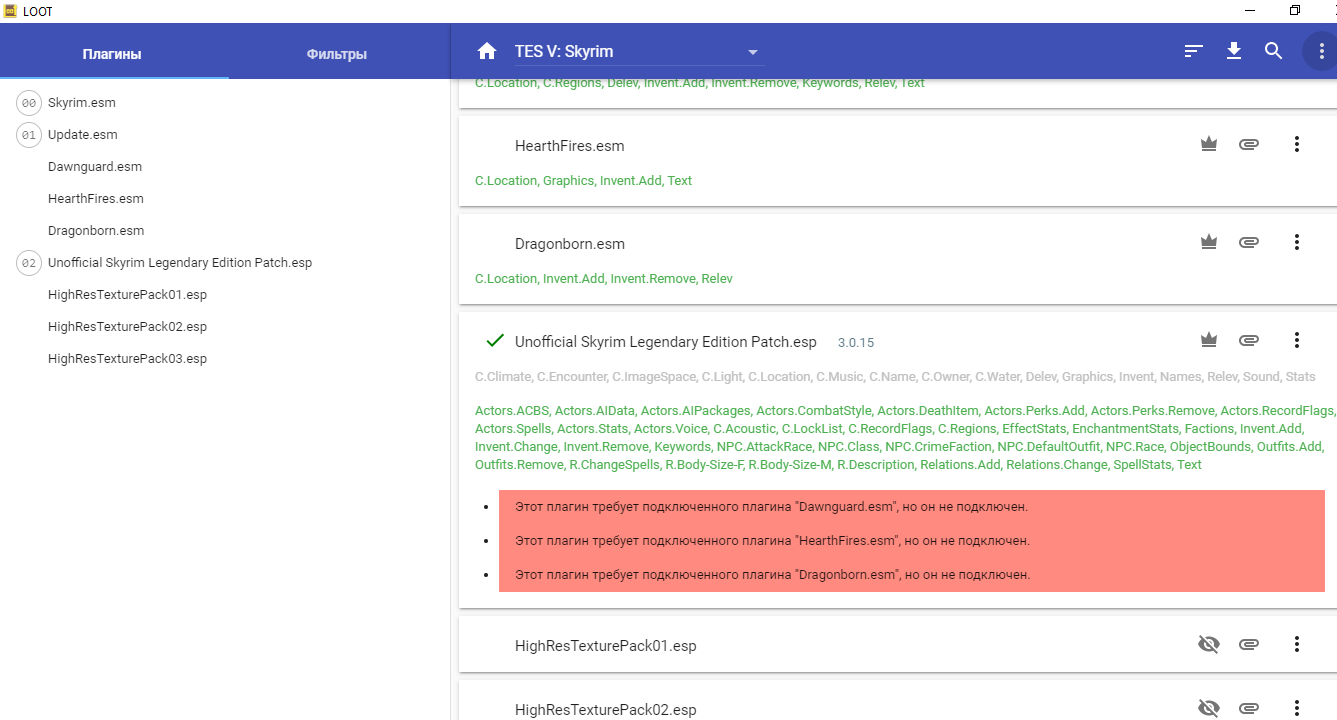
Task: Select Skyrim.esm in the plugins sidebar
Action: click(82, 103)
